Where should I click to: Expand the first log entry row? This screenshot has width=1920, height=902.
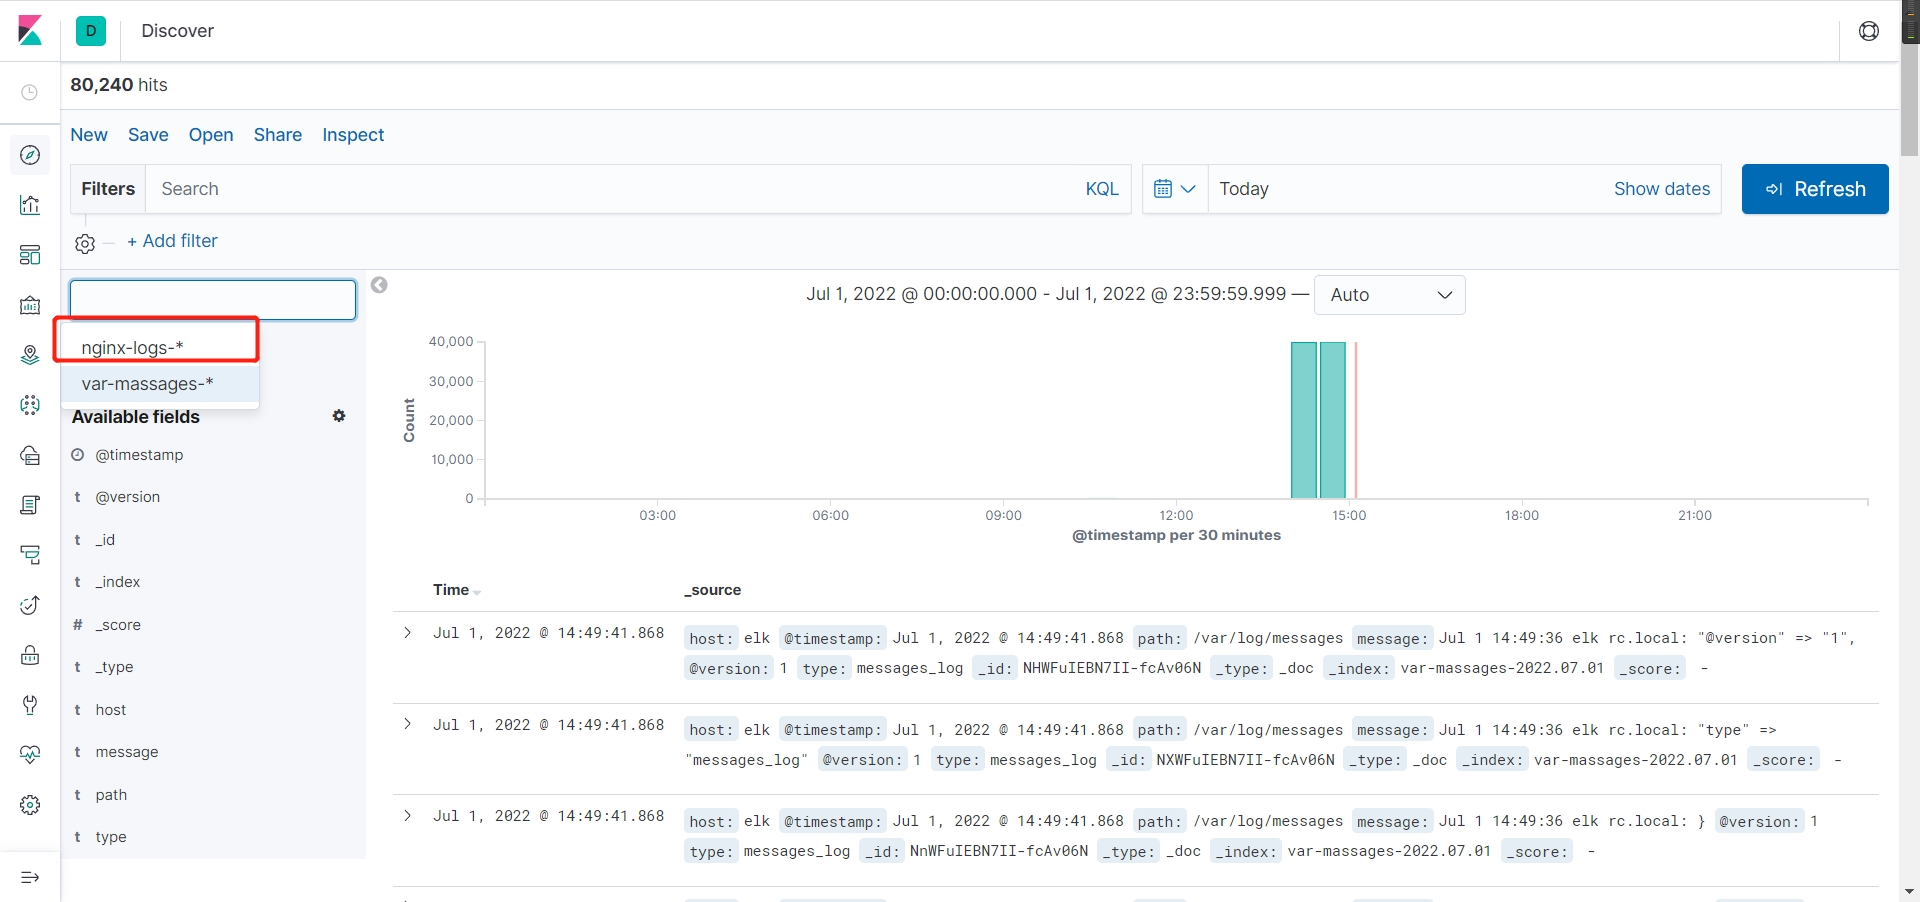click(x=408, y=633)
